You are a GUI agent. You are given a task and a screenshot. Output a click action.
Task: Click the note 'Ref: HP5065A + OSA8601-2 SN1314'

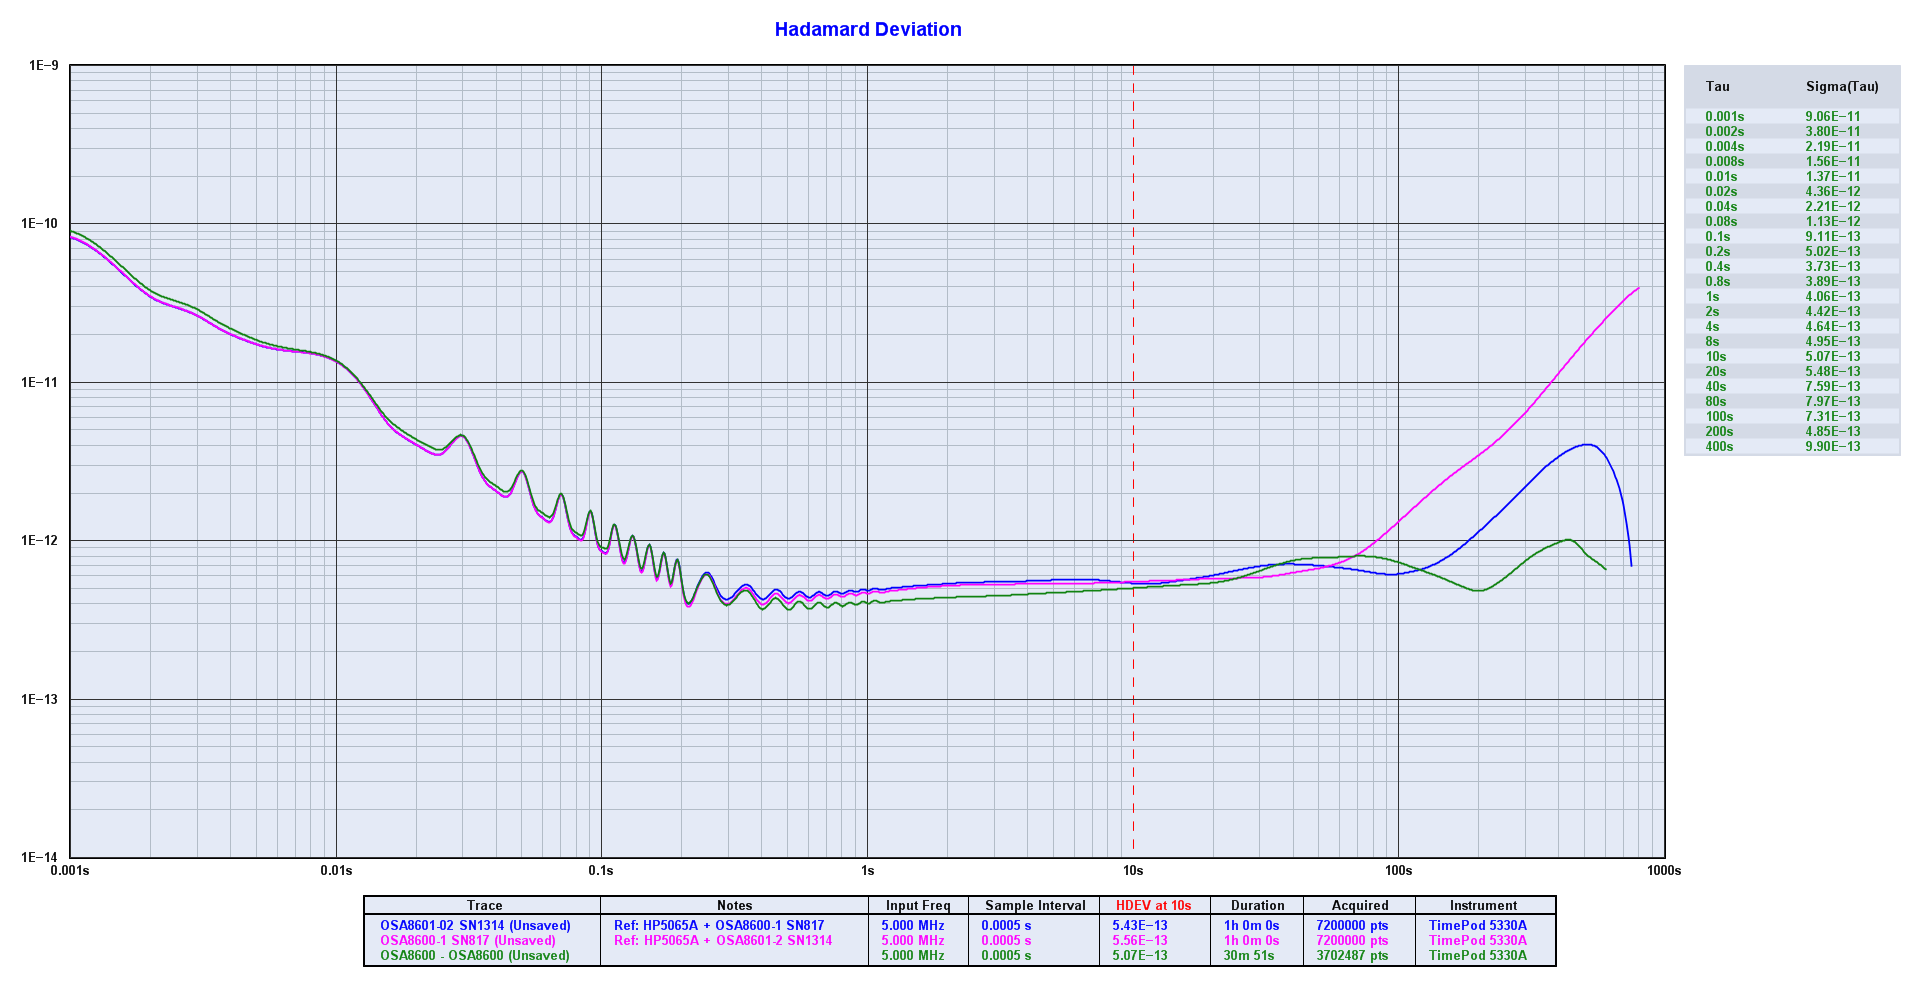[723, 940]
